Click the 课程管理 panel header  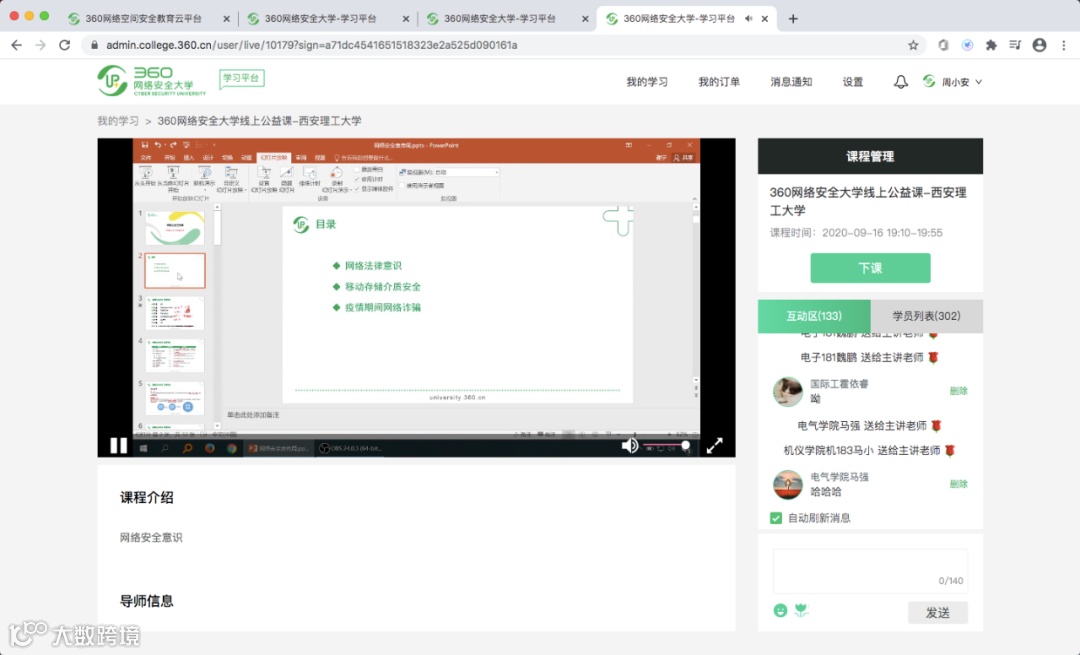point(870,156)
